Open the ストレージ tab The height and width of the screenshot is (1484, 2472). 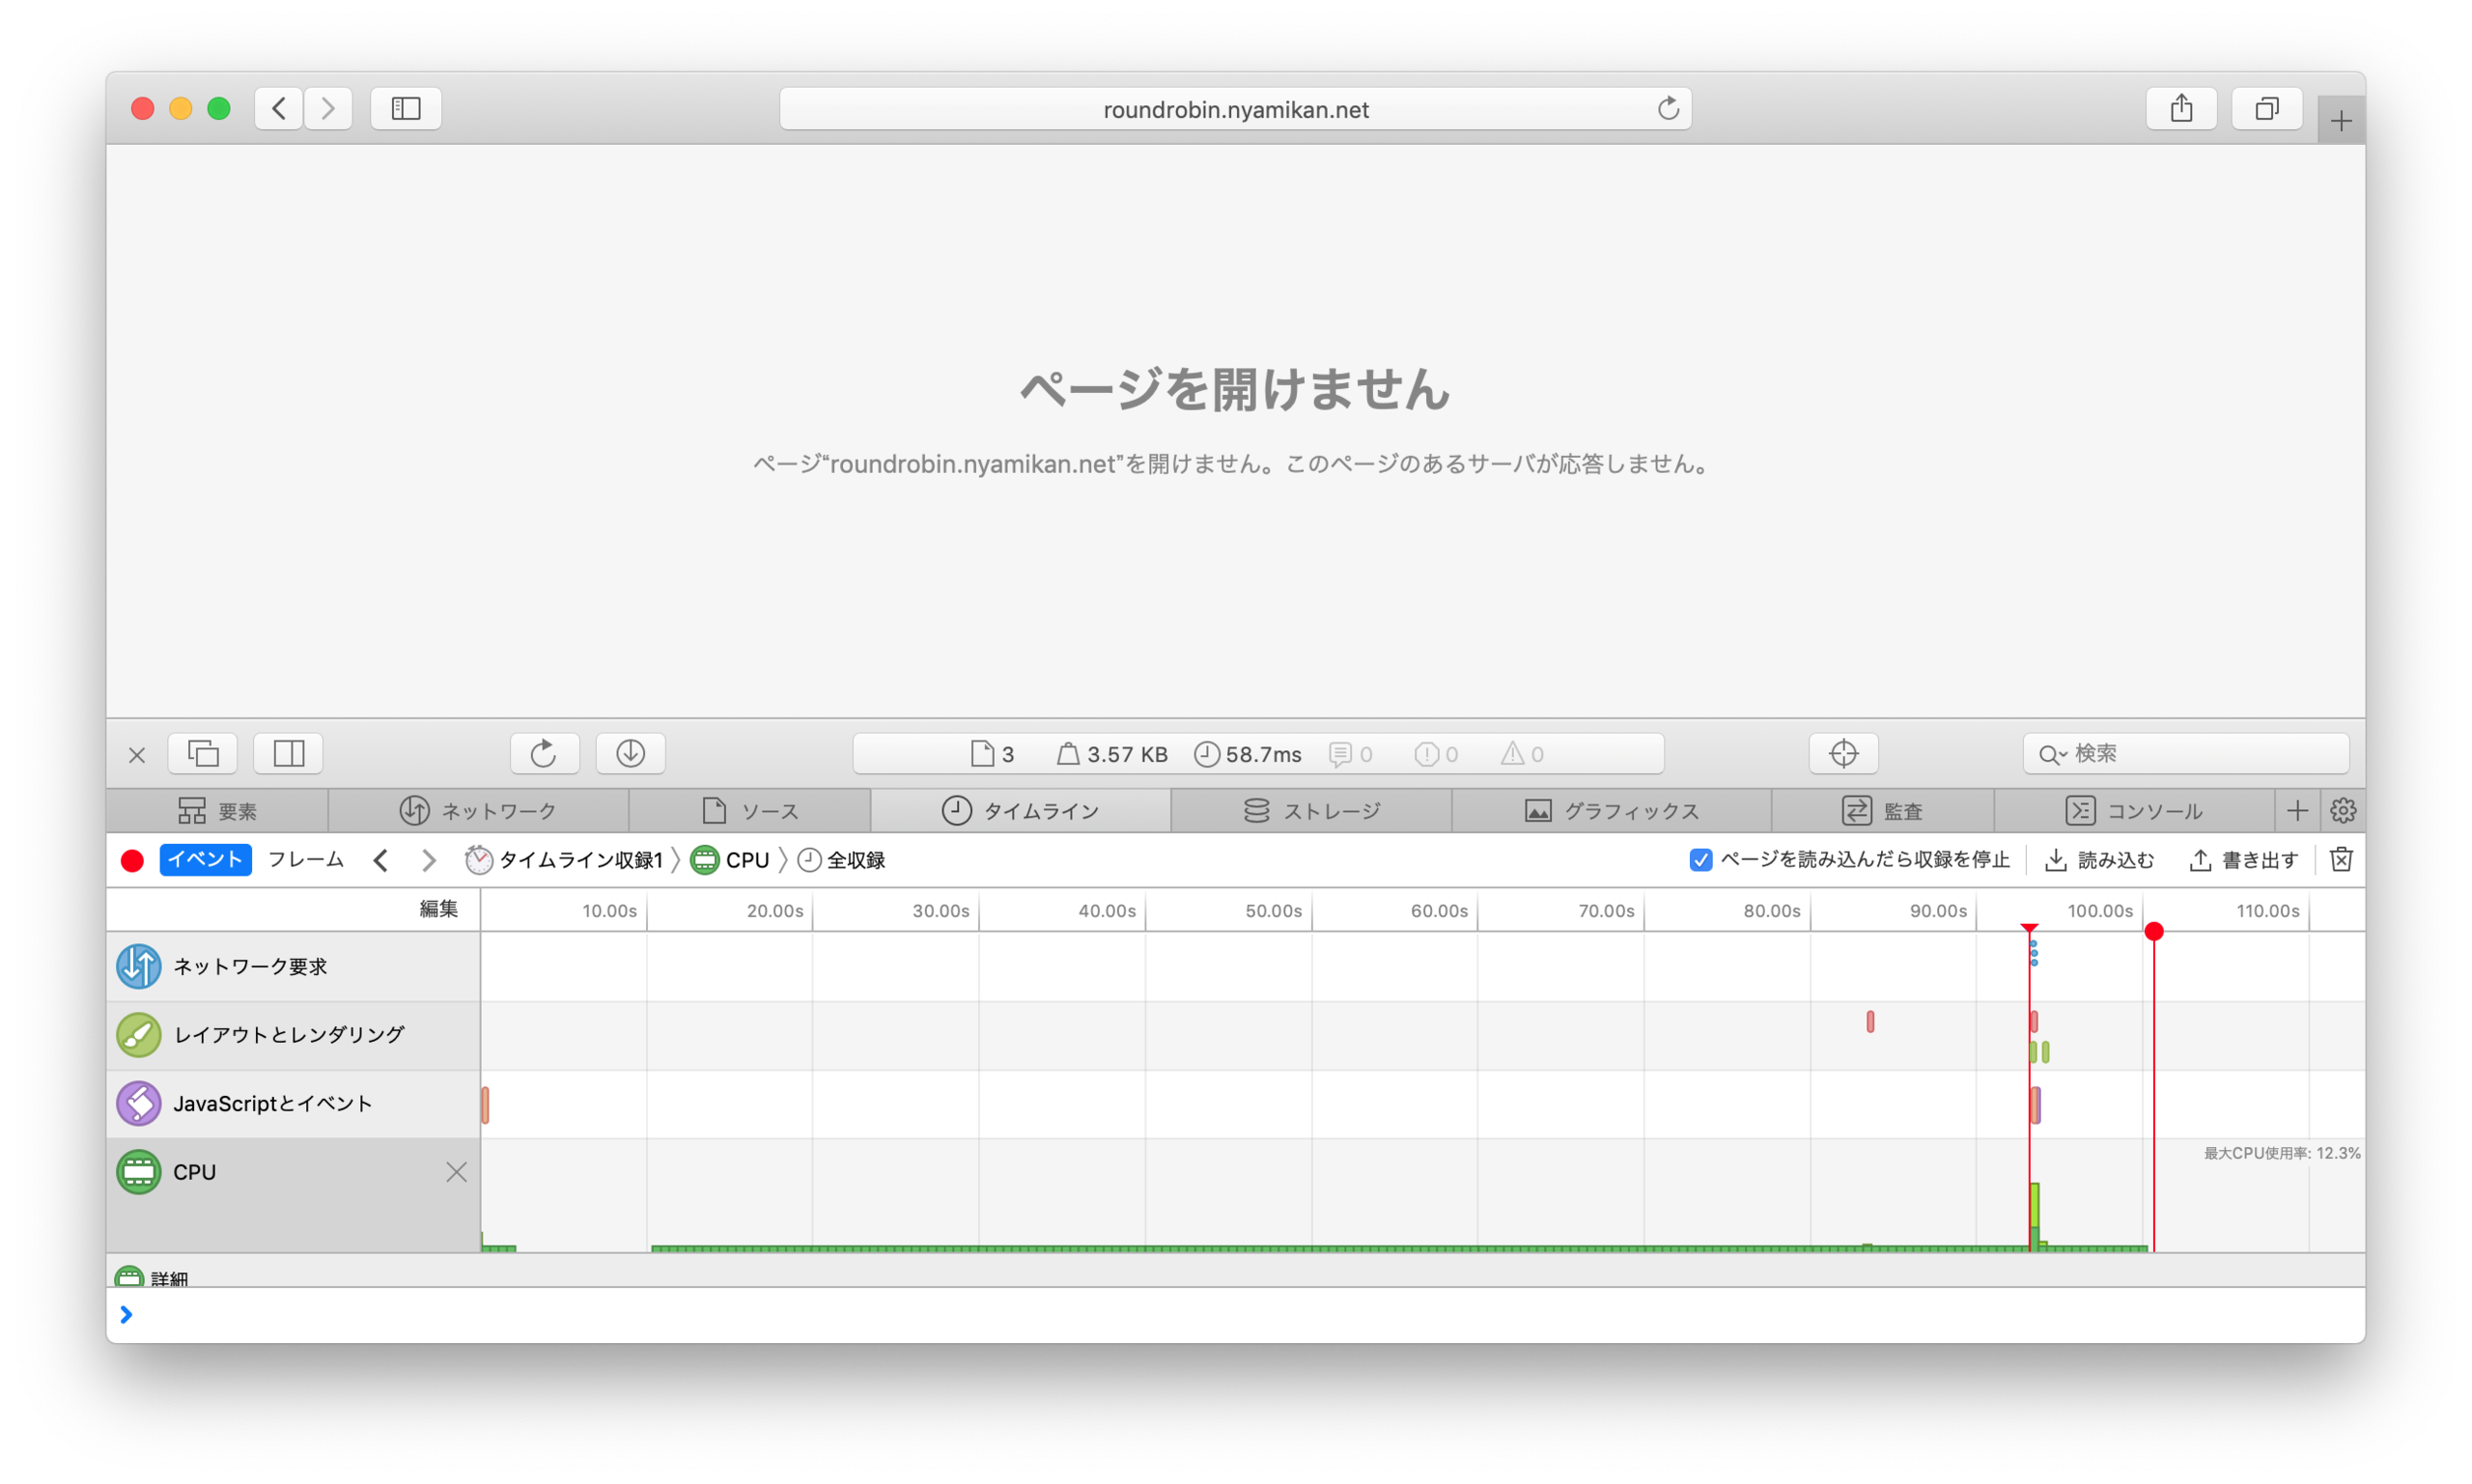[1311, 810]
